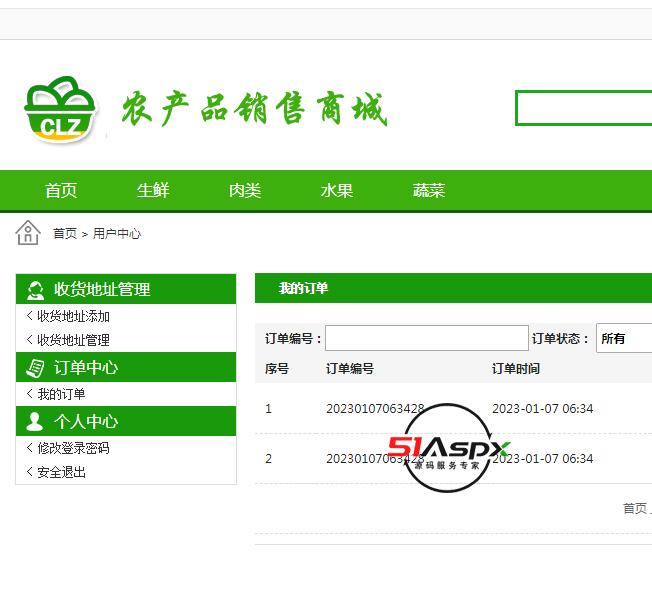This screenshot has width=652, height=600.
Task: Click order time in row 1
Action: (x=543, y=409)
